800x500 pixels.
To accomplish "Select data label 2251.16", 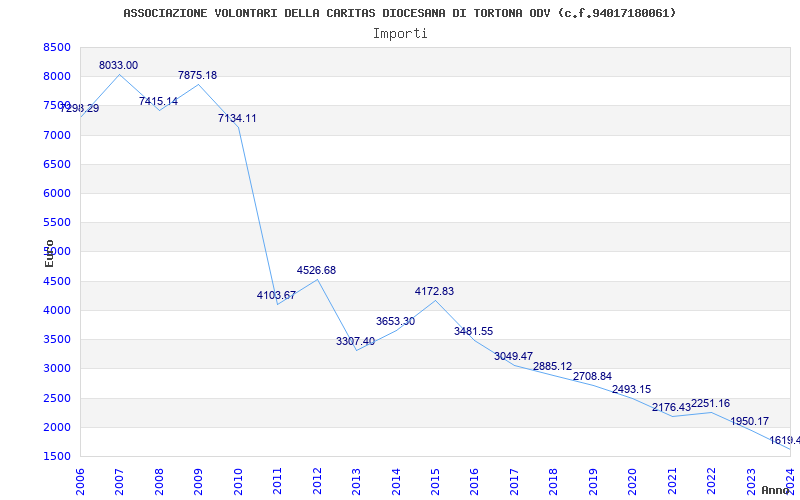I will pyautogui.click(x=710, y=404).
